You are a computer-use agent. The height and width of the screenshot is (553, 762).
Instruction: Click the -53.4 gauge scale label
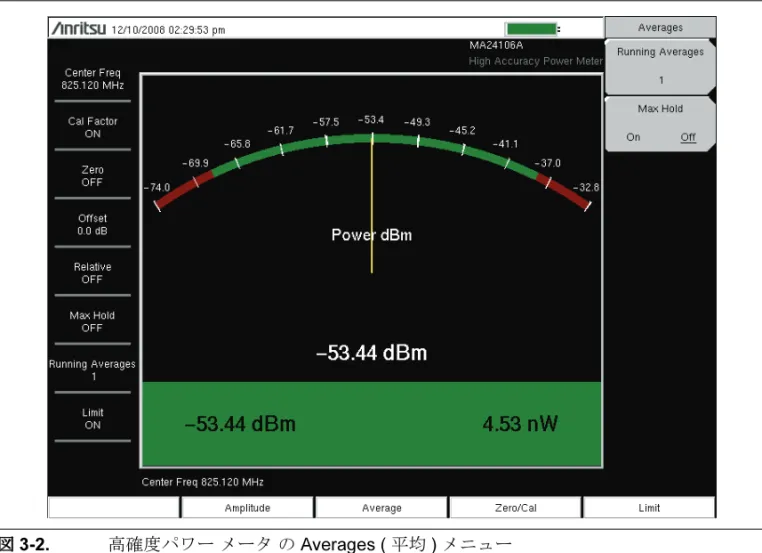pos(371,120)
